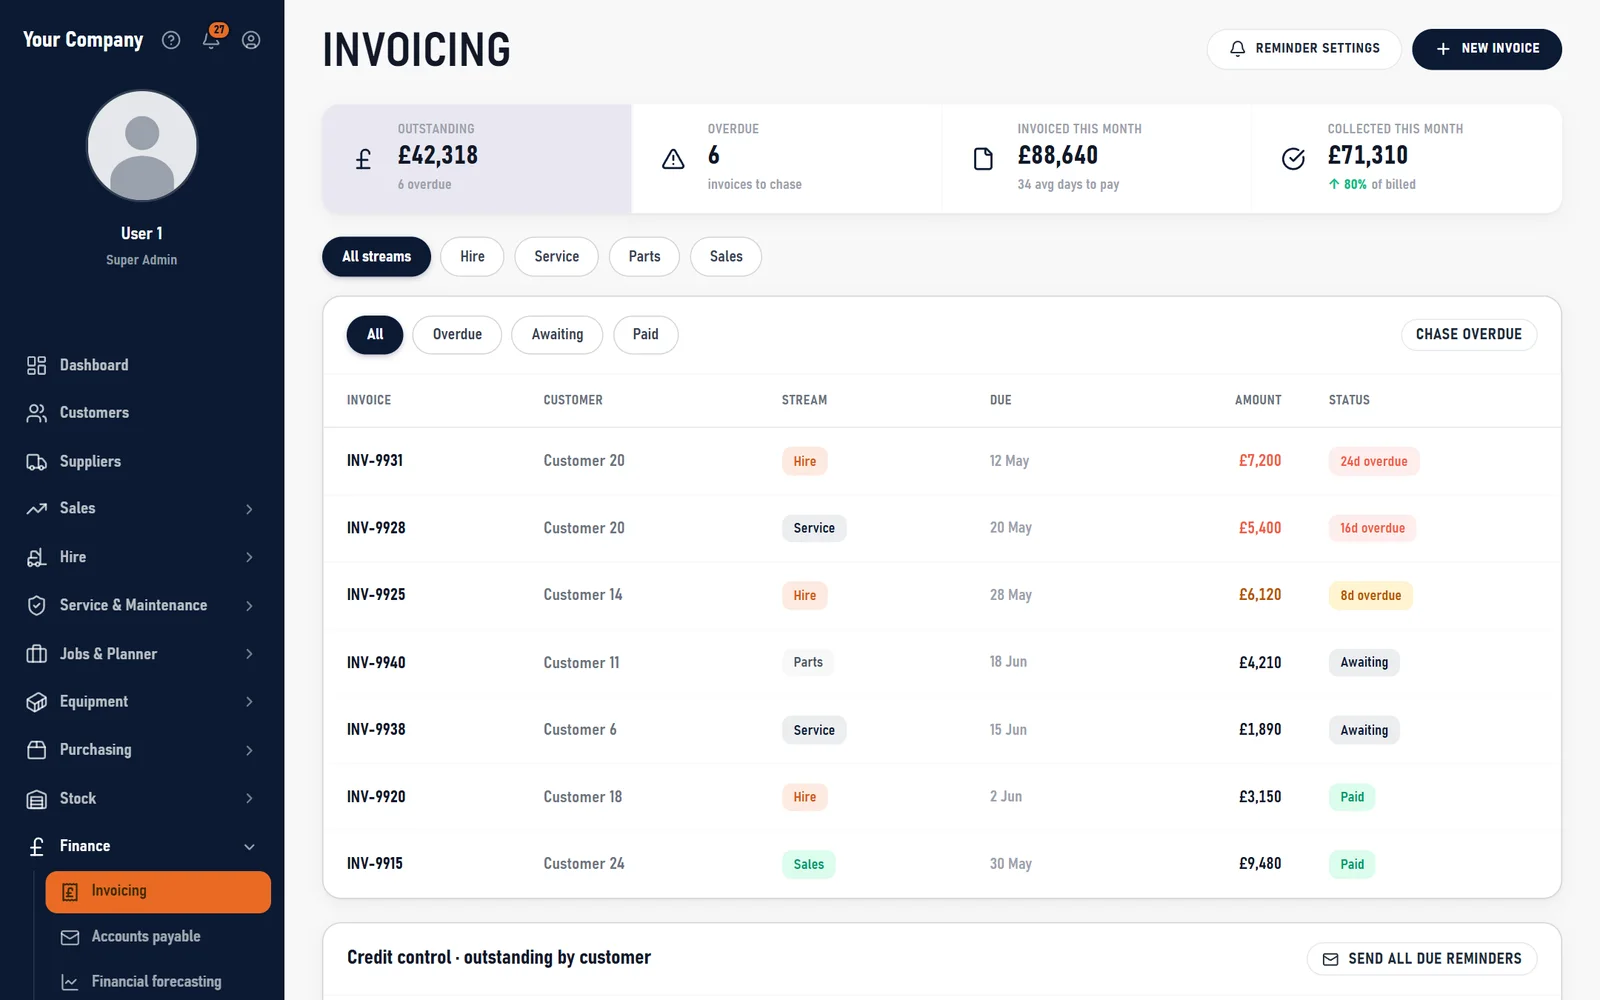Expand the Jobs & Planner chevron
The height and width of the screenshot is (1000, 1600).
249,654
